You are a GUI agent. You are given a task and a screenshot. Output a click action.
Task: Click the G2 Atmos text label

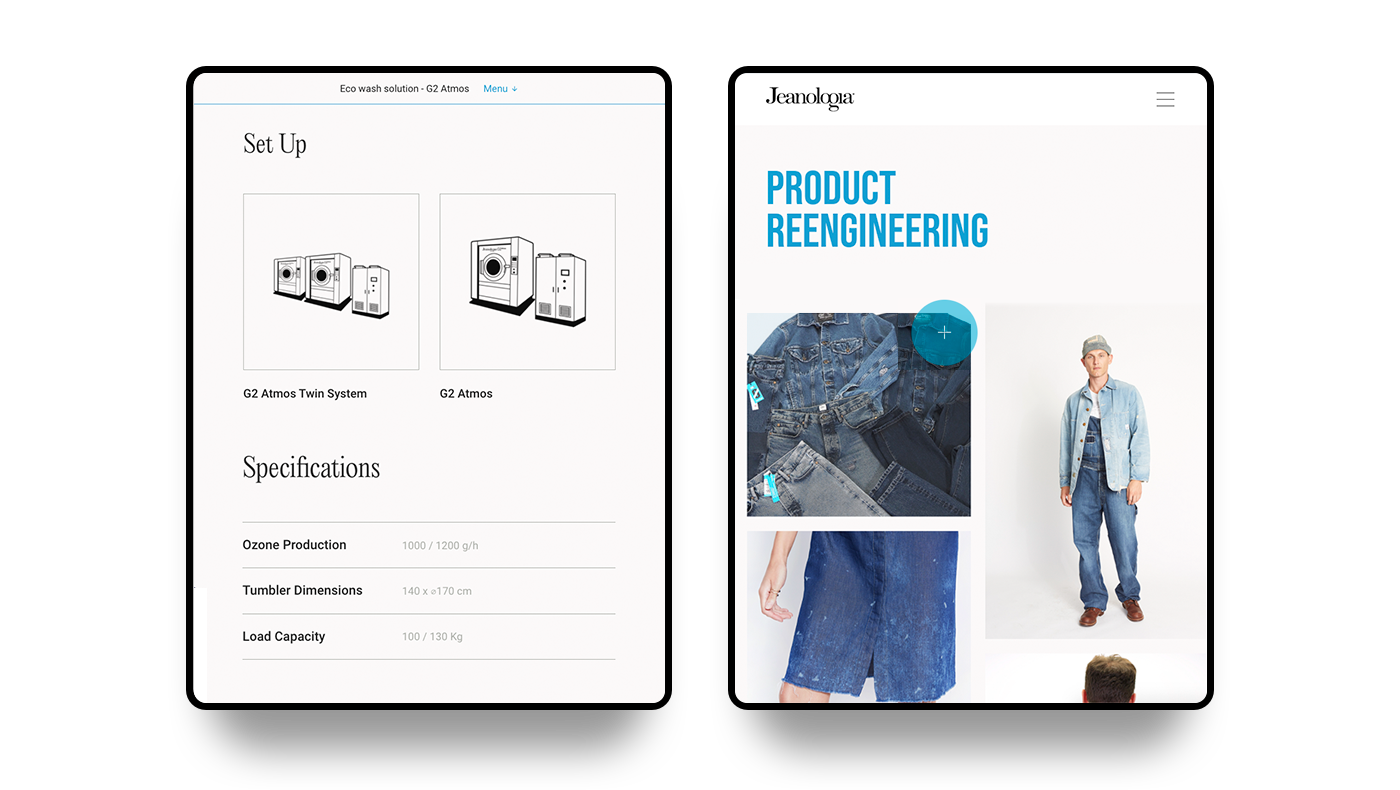click(466, 394)
